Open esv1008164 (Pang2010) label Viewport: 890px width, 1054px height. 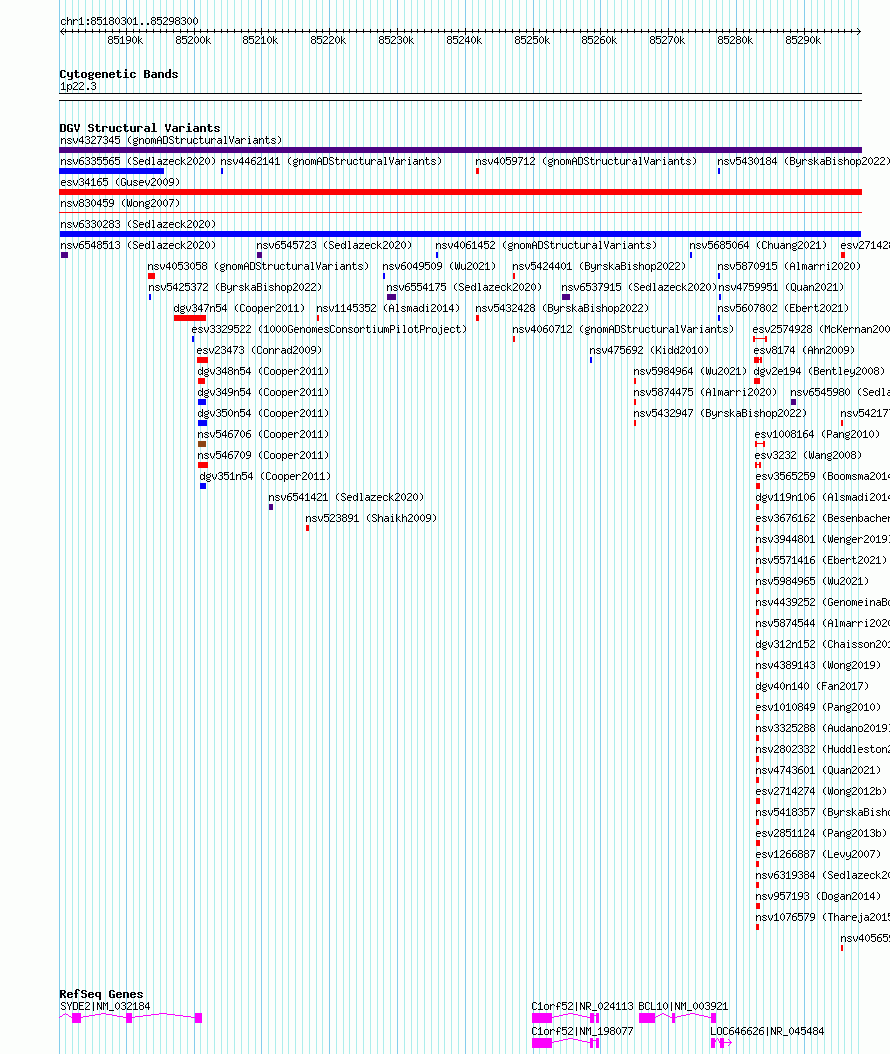(x=817, y=434)
